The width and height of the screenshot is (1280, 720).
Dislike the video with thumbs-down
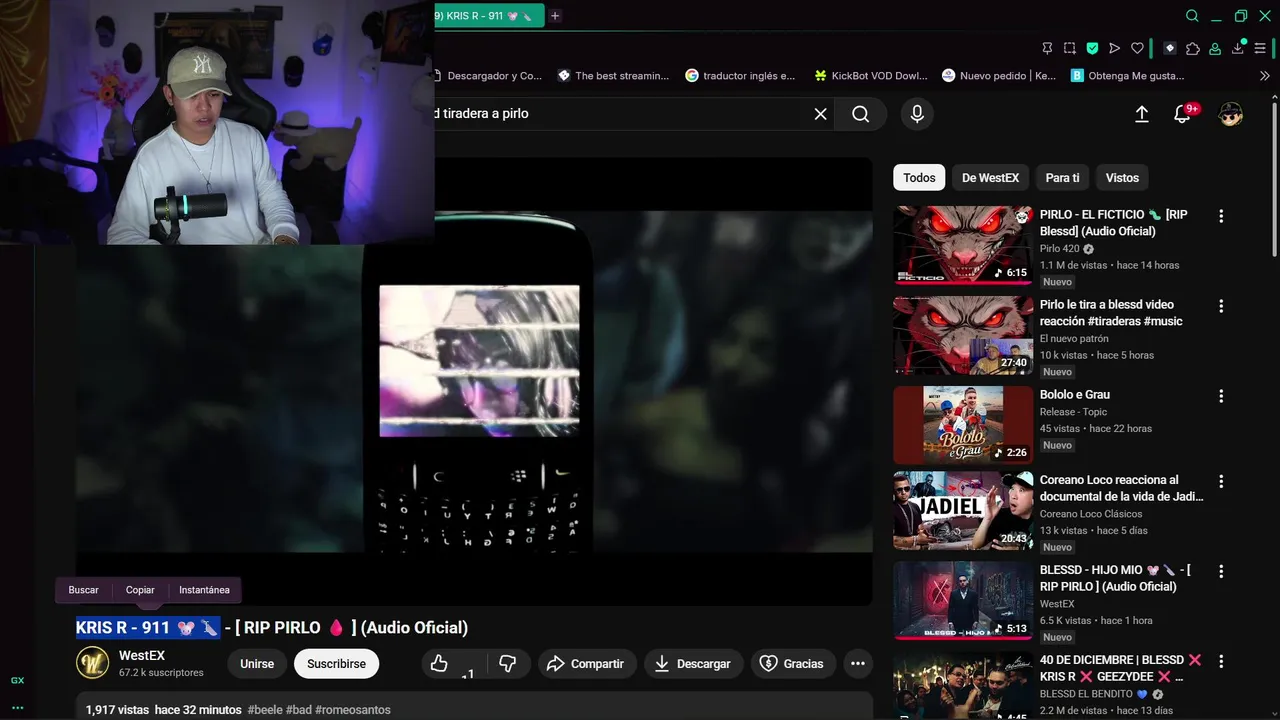coord(508,664)
